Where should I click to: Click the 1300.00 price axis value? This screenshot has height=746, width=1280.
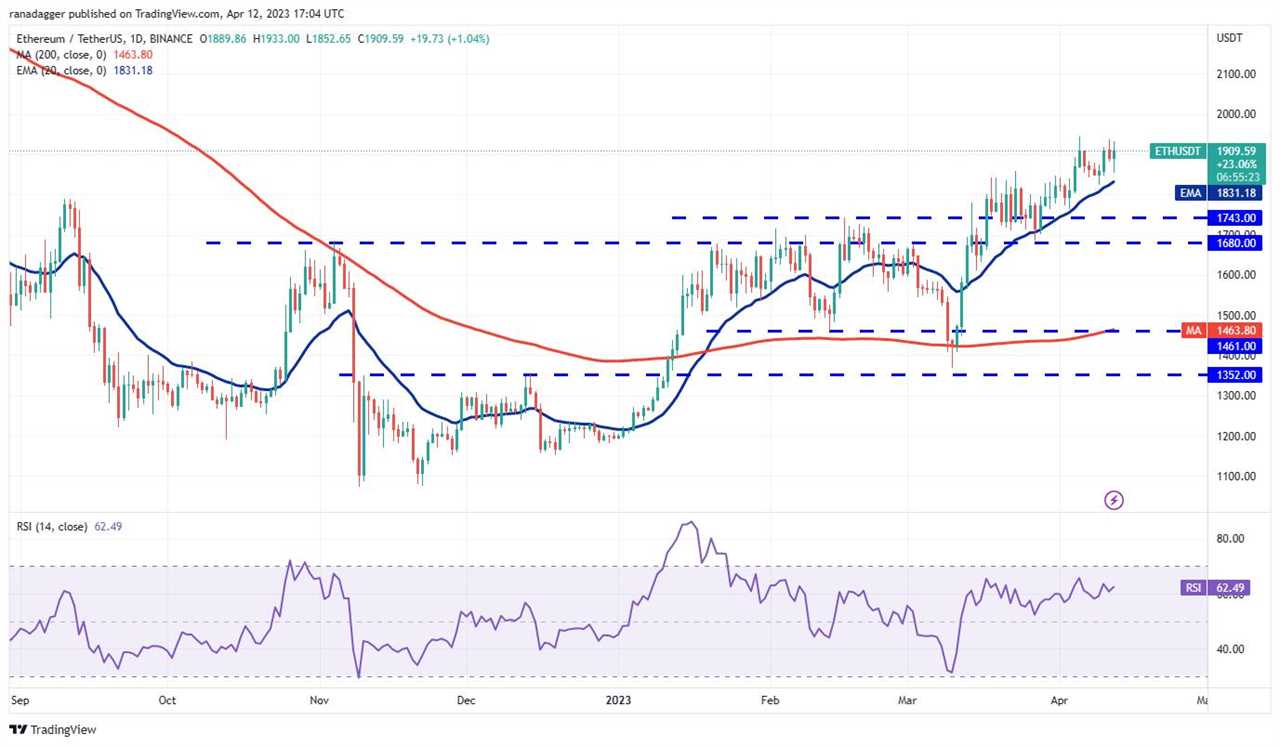point(1237,396)
